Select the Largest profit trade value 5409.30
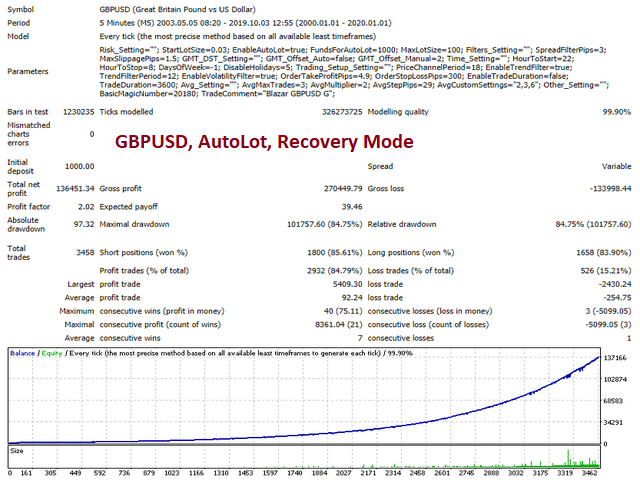Screen dimensions: 640x480 pyautogui.click(x=339, y=312)
